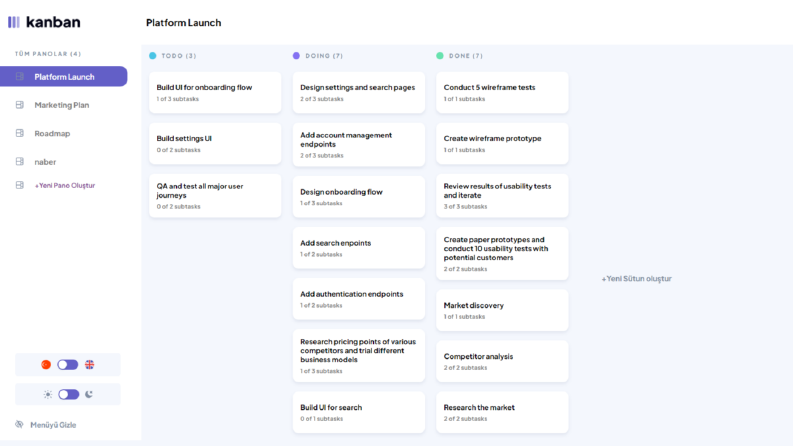793x446 pixels.
Task: Open Add authentication endpoints card
Action: (x=359, y=299)
